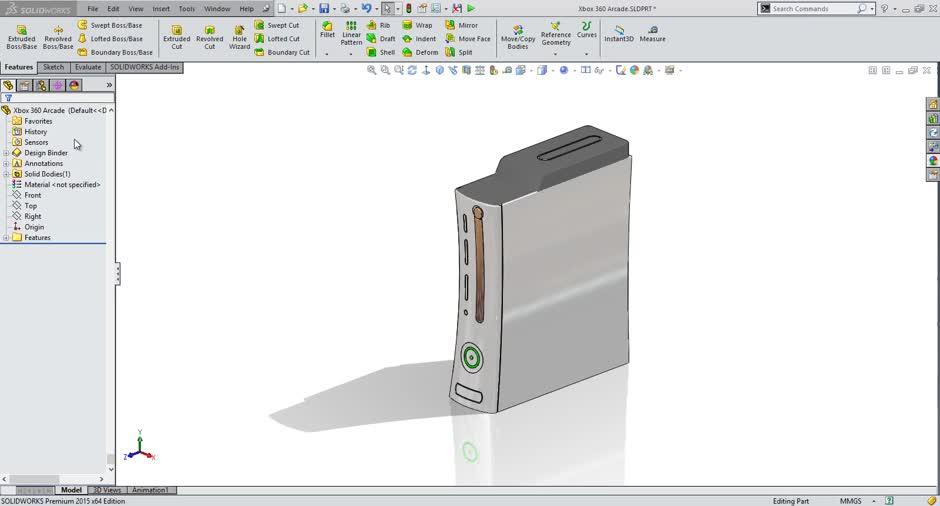Click the Deform feature tool
The width and height of the screenshot is (940, 506).
[x=420, y=52]
